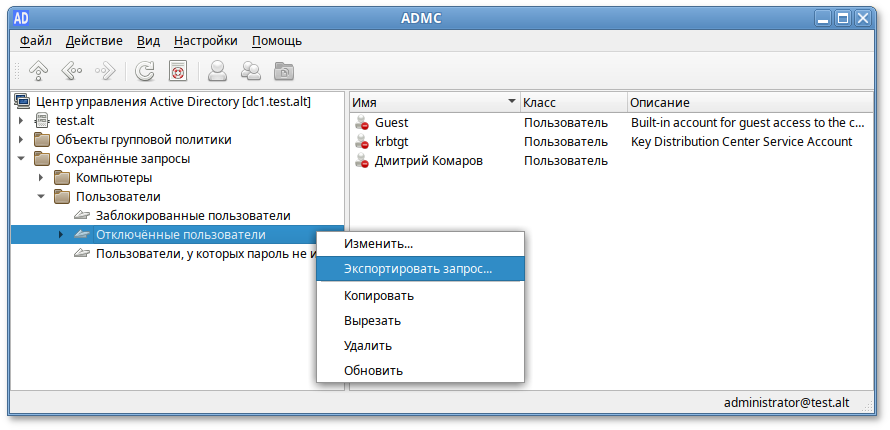Click the Сохранённые запросы folder icon
The image size is (890, 430).
pos(42,159)
